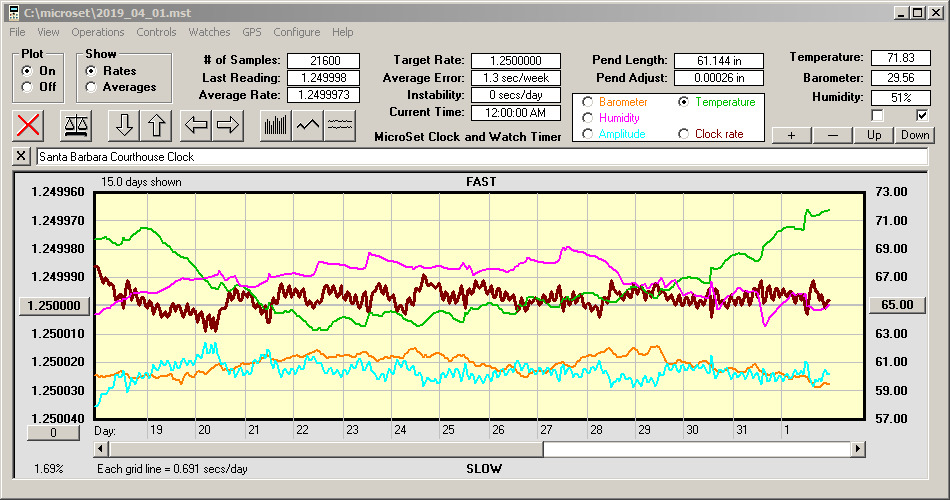Select the Humidity trace radio button
This screenshot has width=950, height=500.
pos(587,118)
